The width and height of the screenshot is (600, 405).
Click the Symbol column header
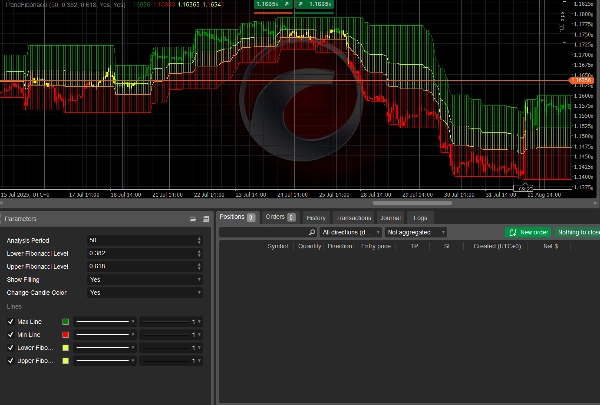(x=278, y=246)
